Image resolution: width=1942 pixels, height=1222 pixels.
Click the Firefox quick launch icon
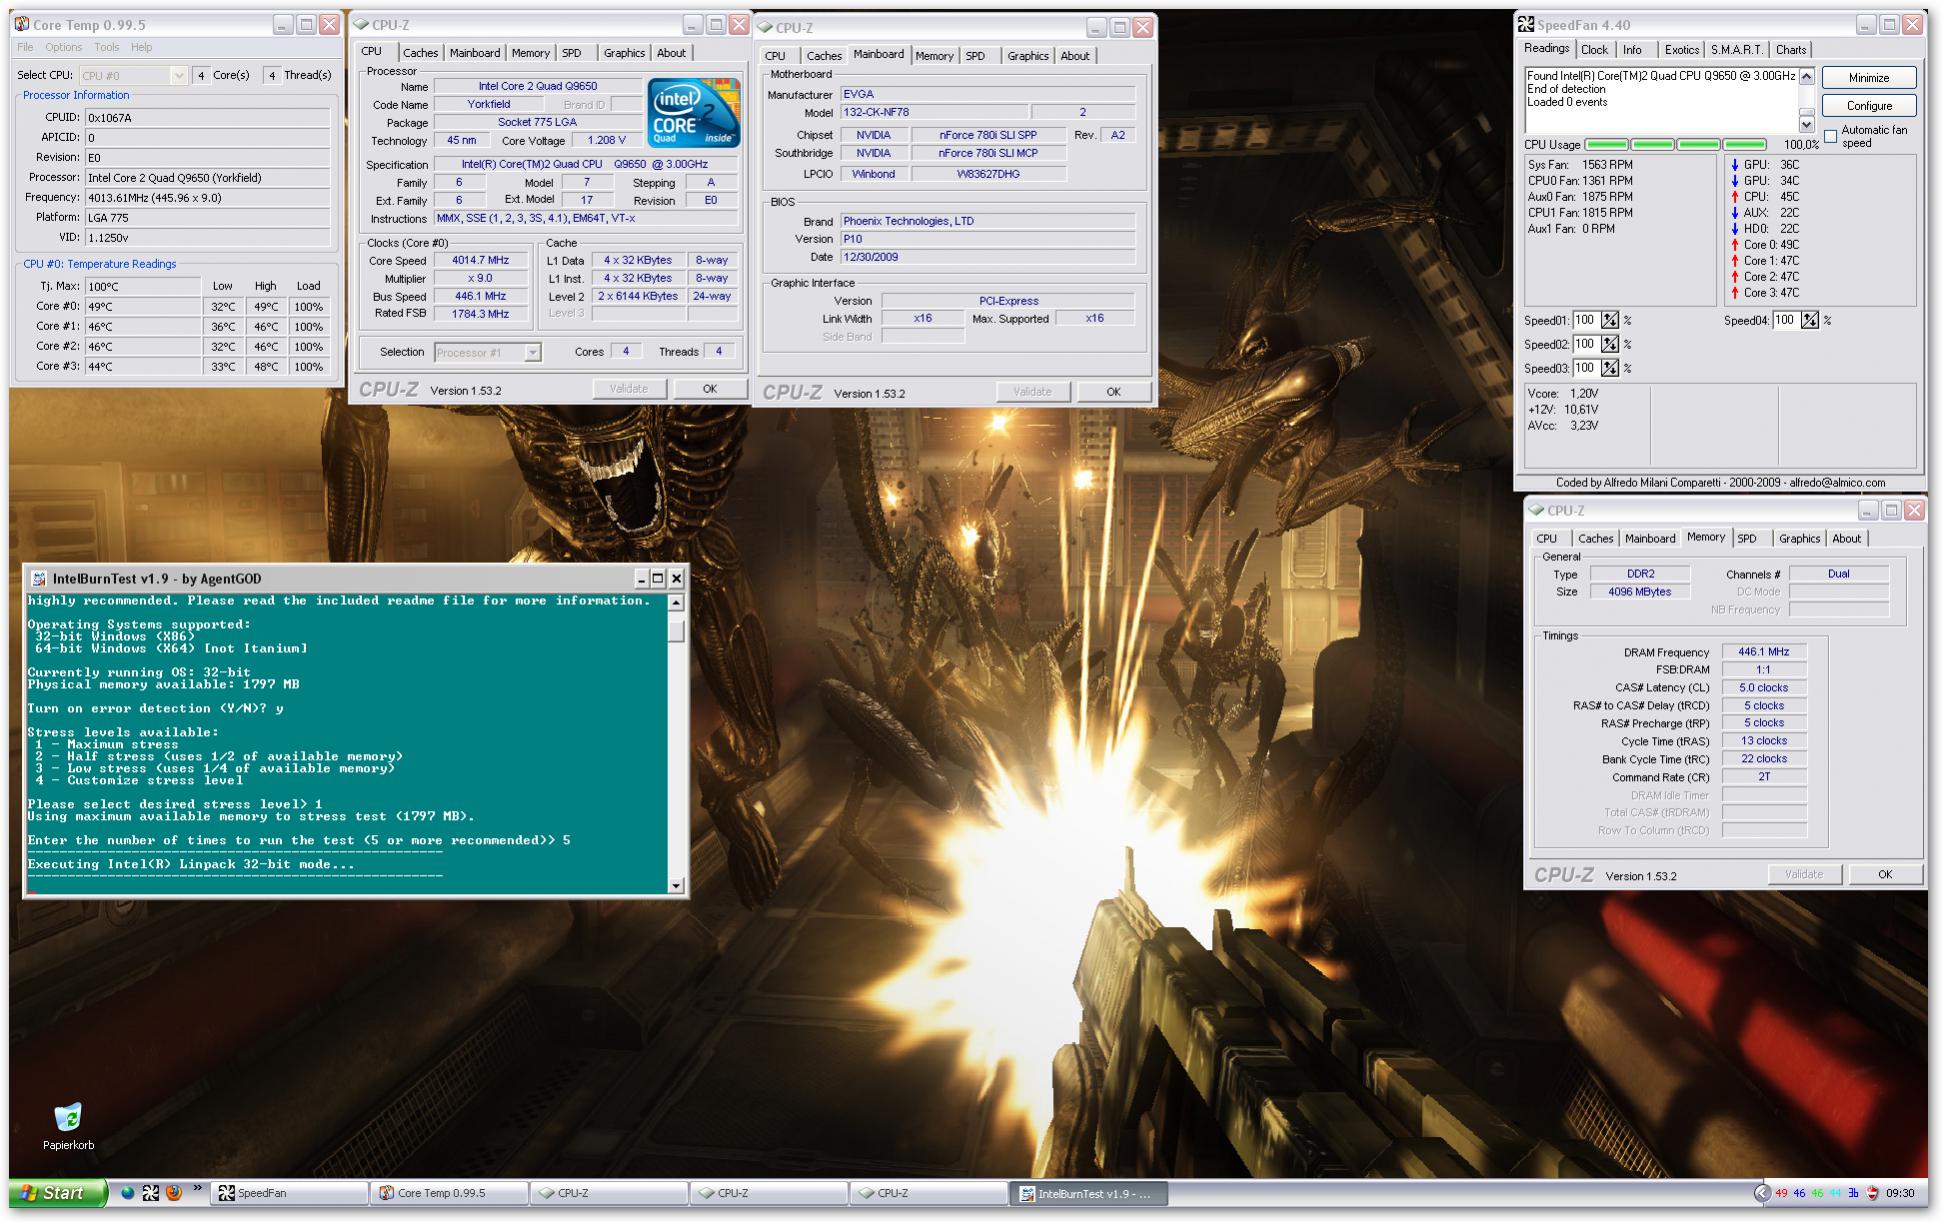[x=173, y=1192]
